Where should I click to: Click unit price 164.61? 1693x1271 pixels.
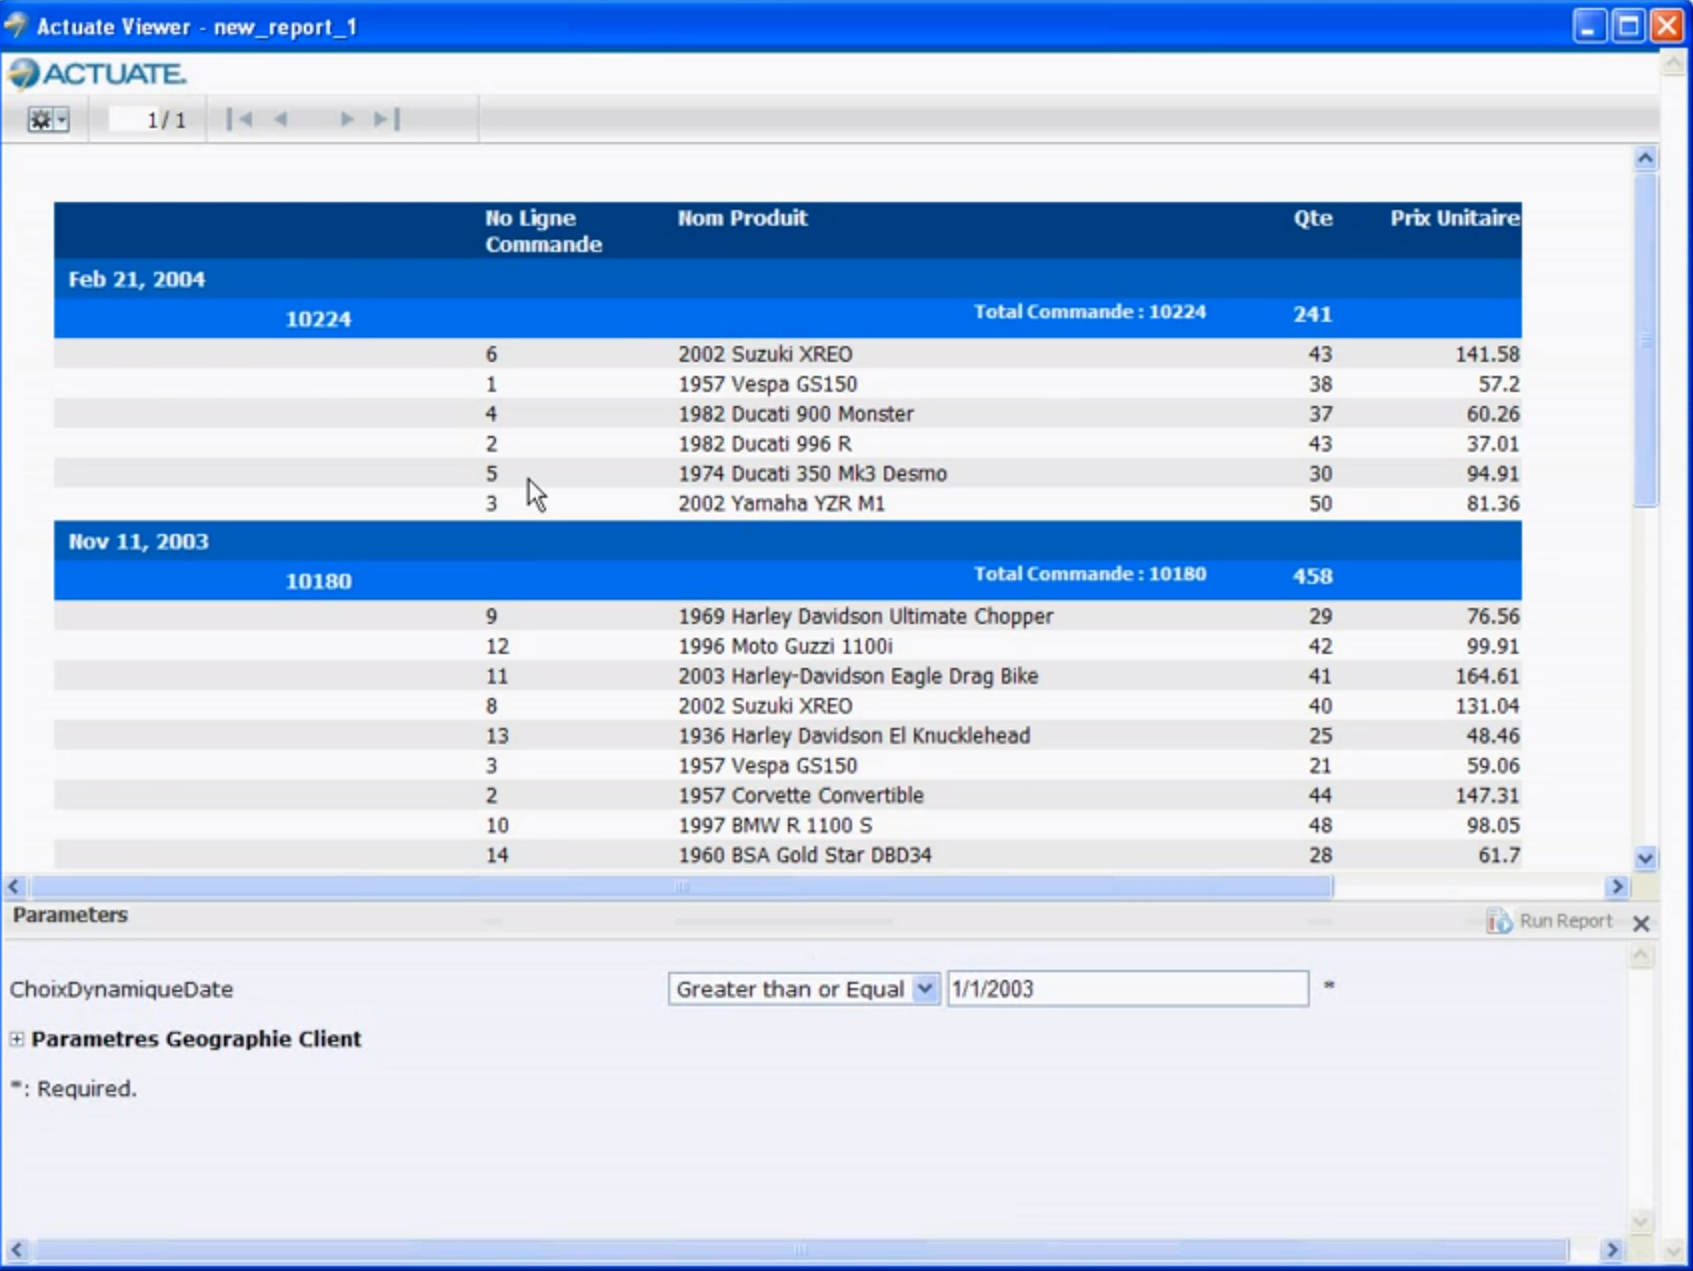pyautogui.click(x=1487, y=676)
